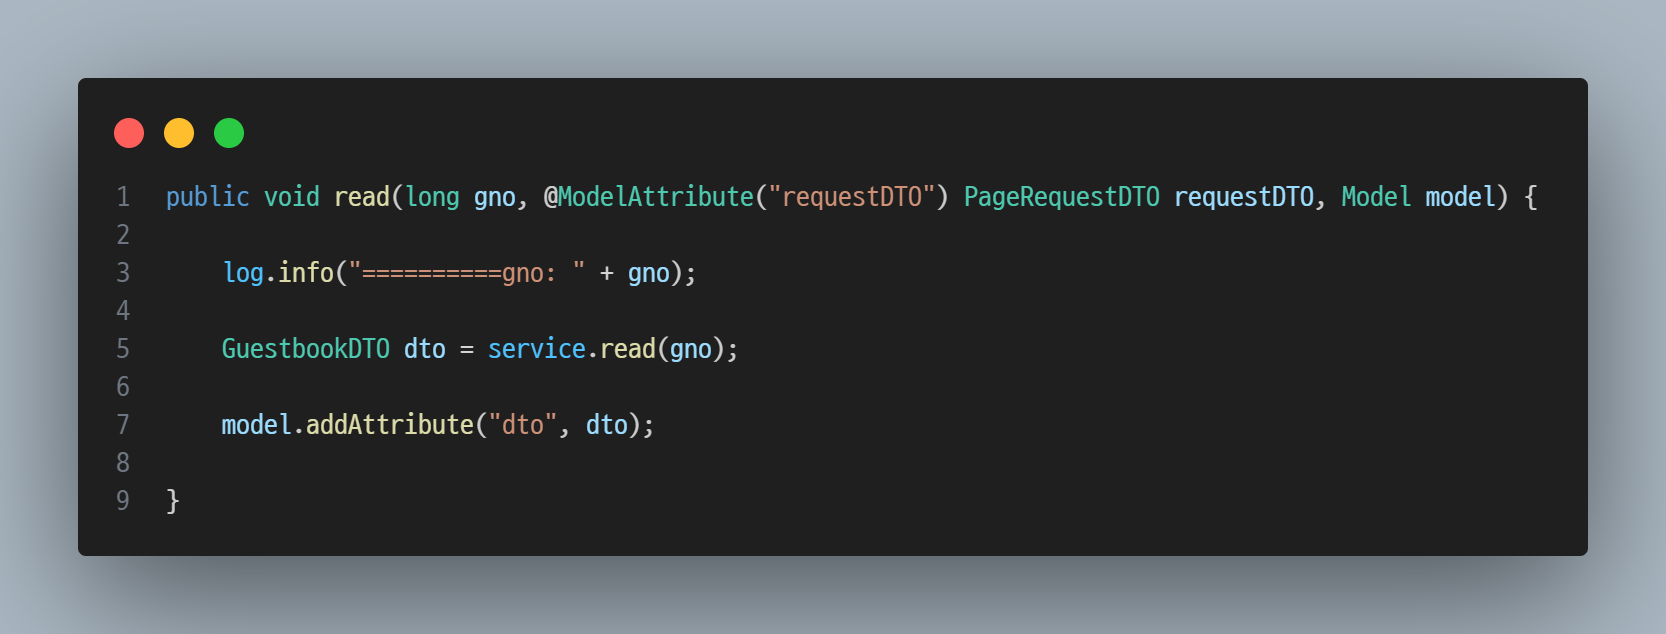Click the public keyword
The height and width of the screenshot is (634, 1666).
pyautogui.click(x=207, y=197)
